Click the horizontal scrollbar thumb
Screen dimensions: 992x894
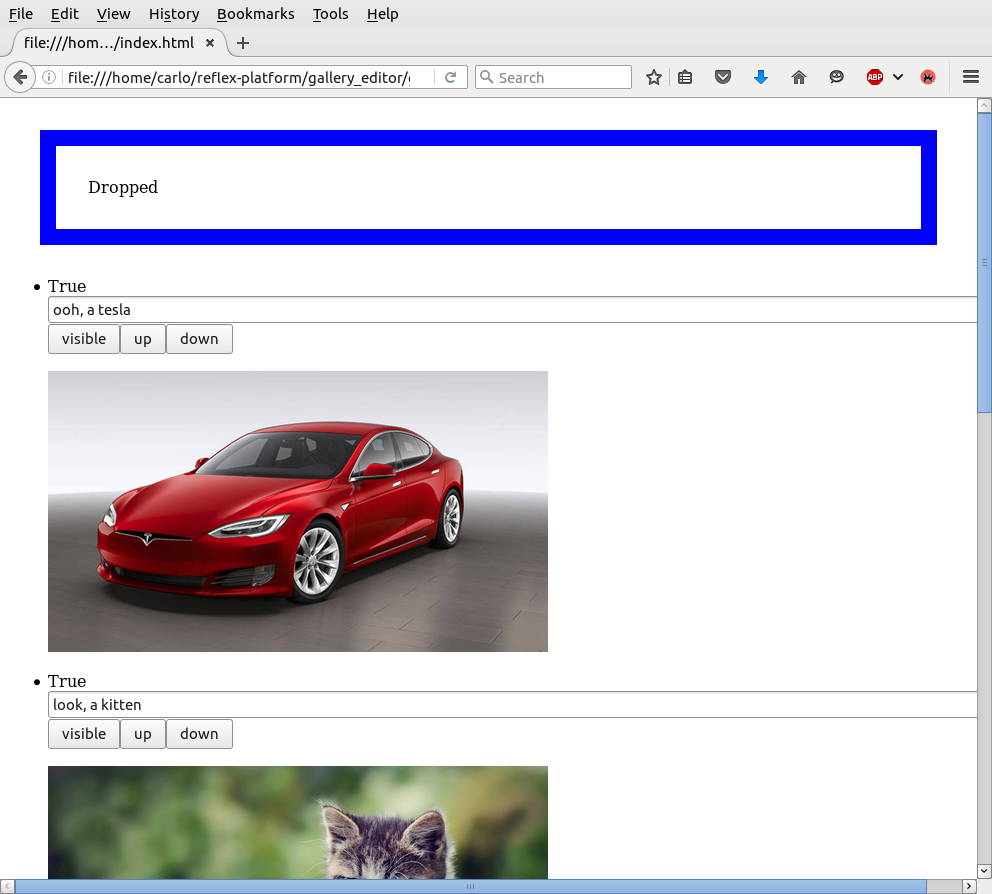click(471, 886)
